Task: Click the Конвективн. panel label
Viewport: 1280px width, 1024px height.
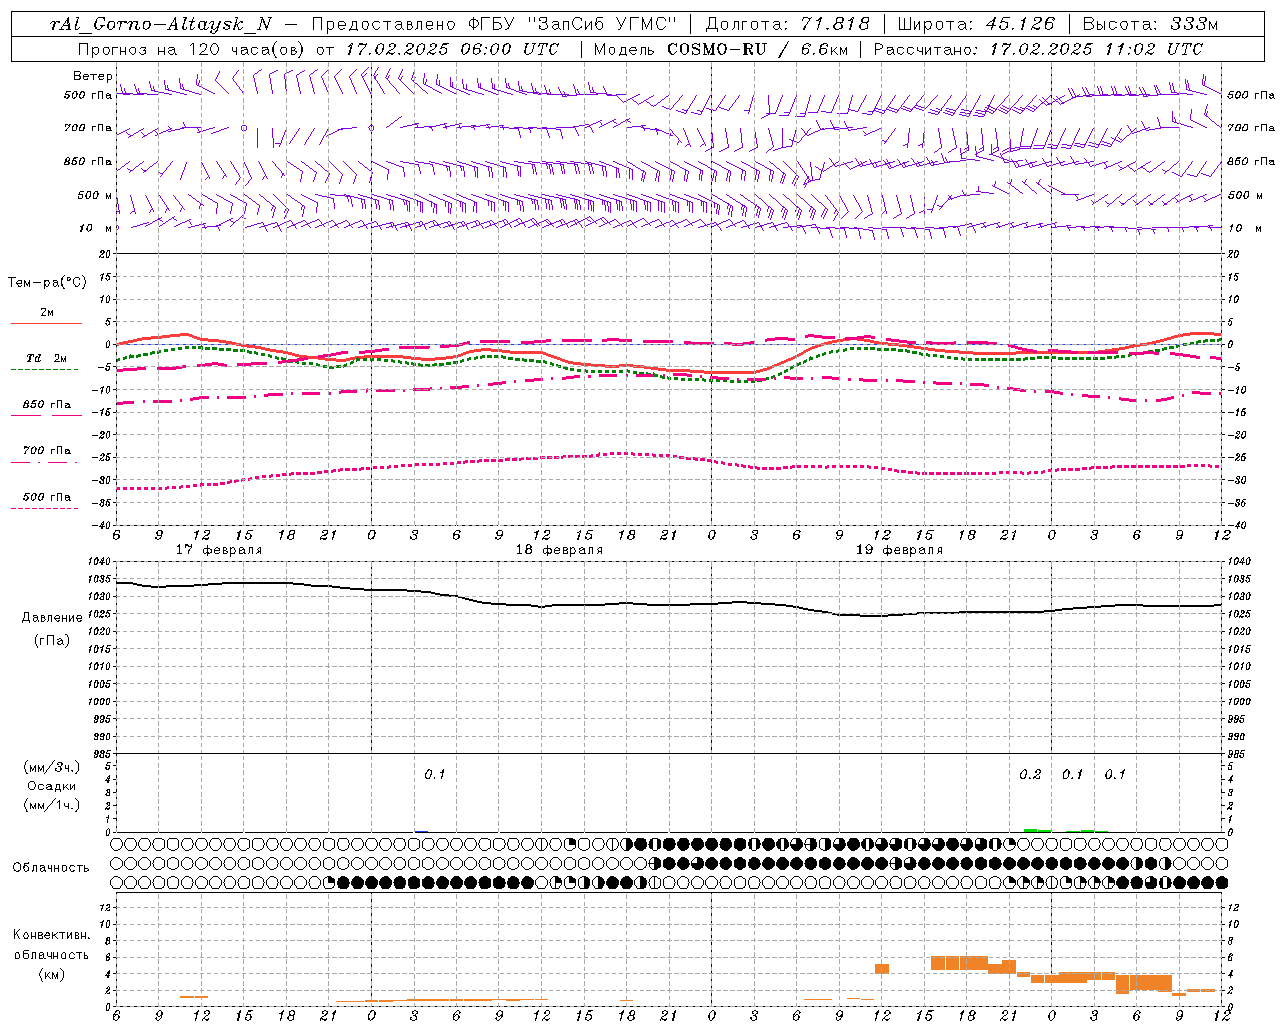Action: pos(51,935)
